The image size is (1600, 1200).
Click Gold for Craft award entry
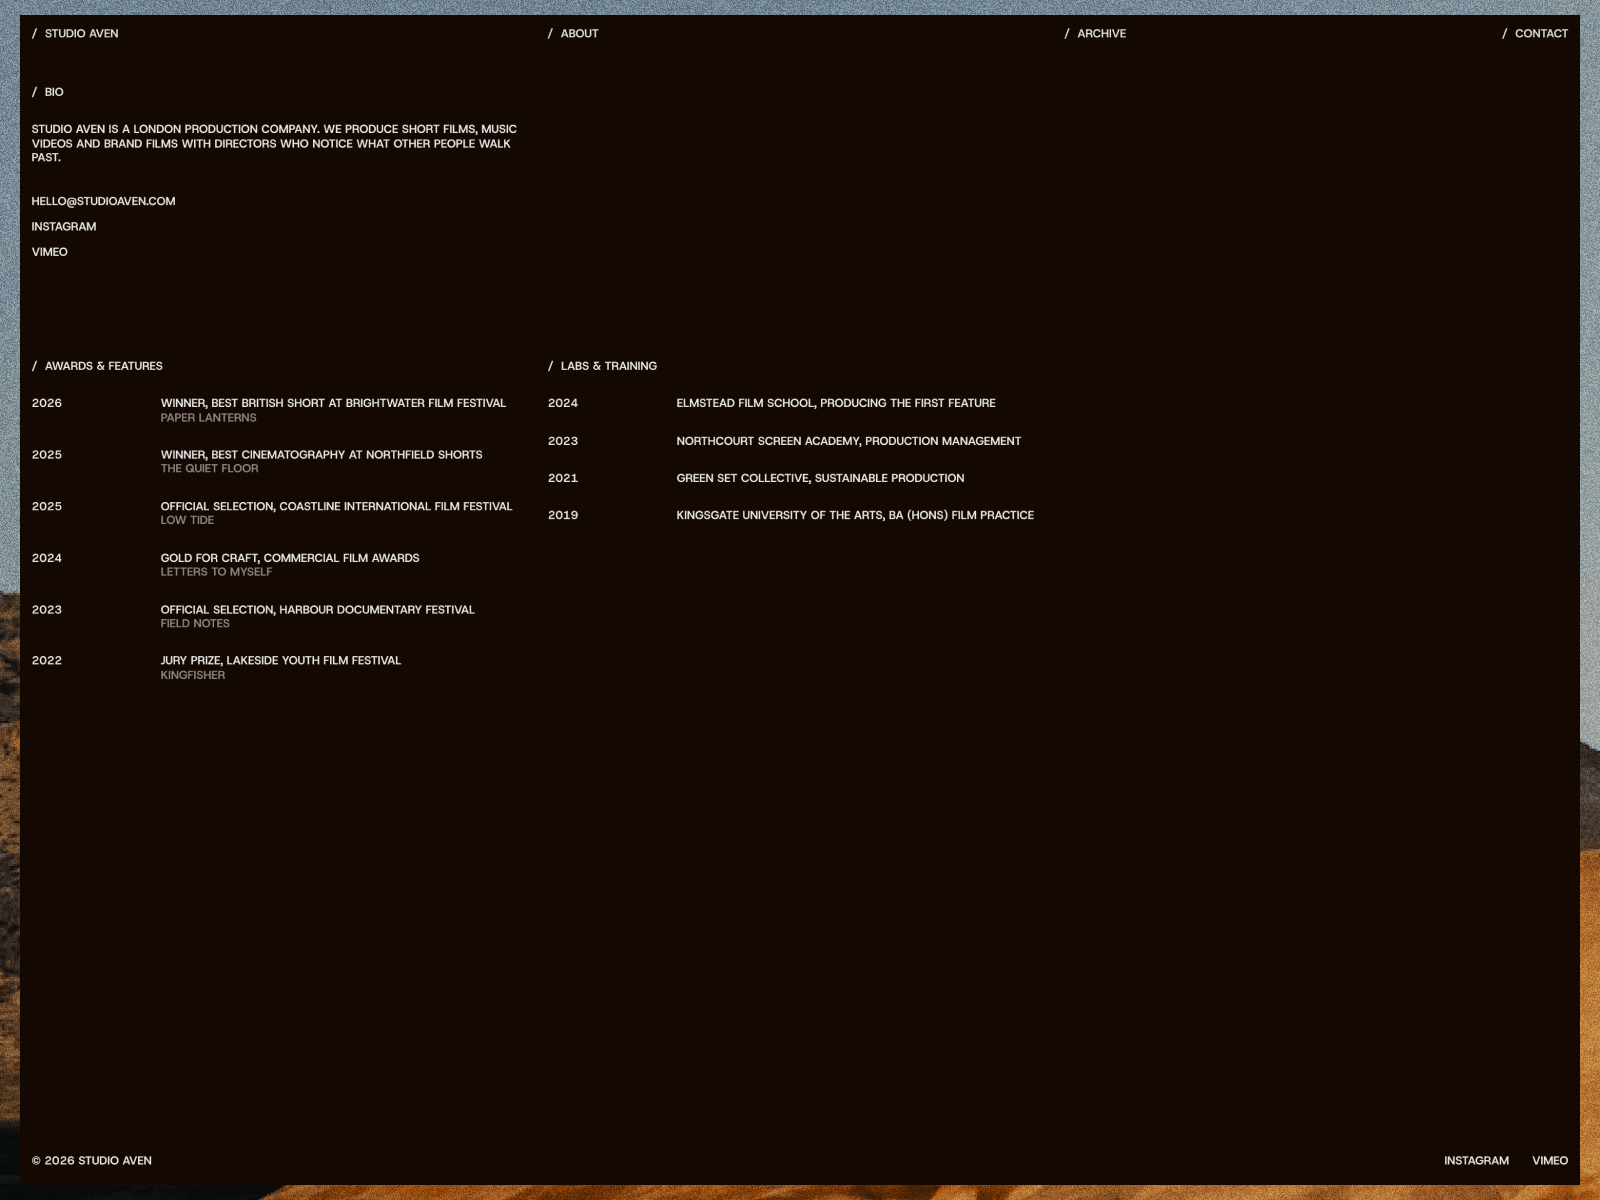(x=290, y=558)
